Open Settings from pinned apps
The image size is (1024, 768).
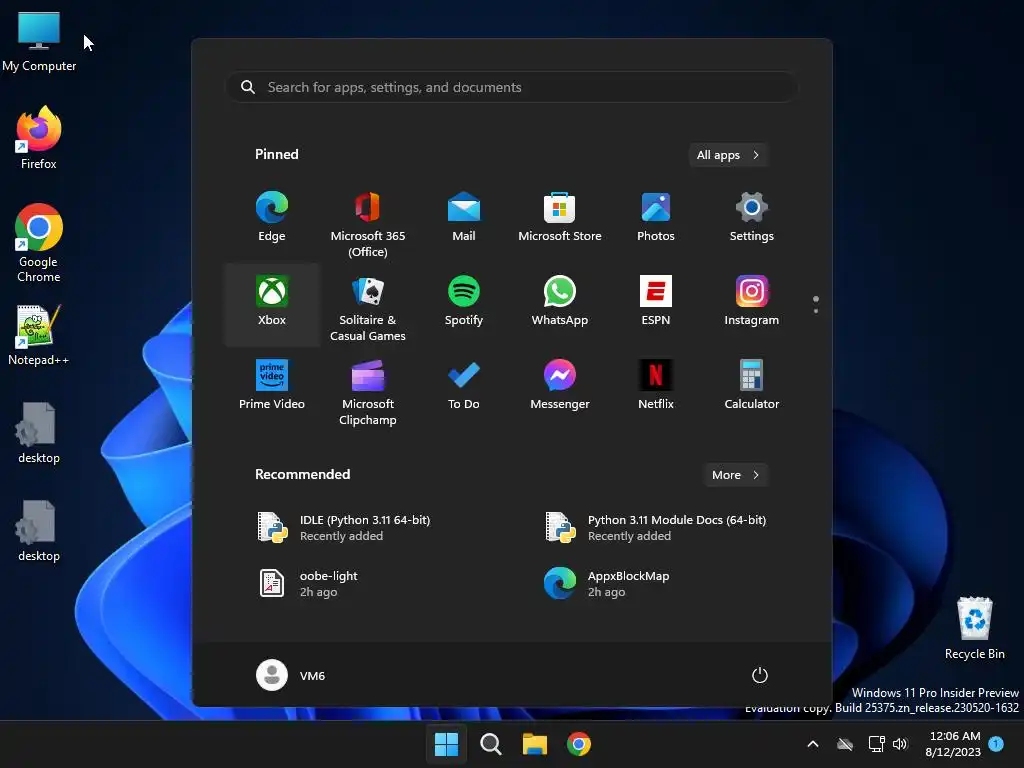click(752, 217)
